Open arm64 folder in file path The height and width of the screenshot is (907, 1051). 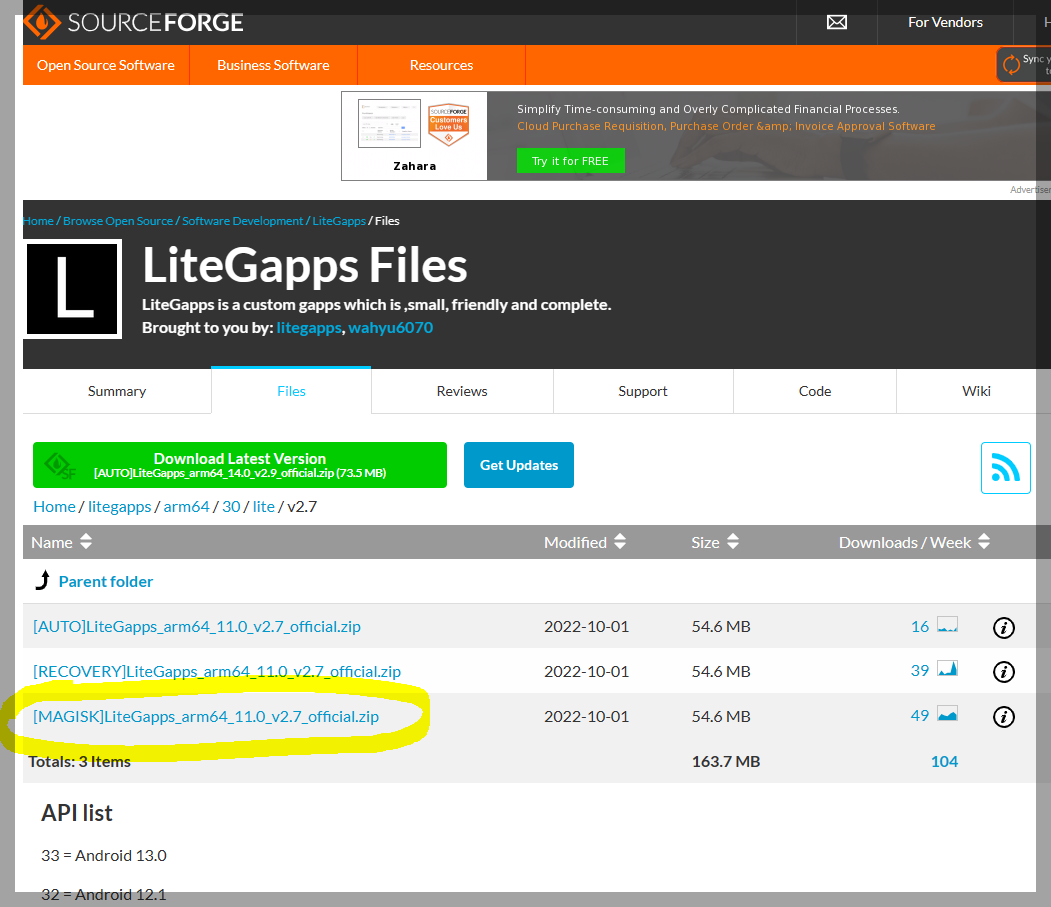186,506
